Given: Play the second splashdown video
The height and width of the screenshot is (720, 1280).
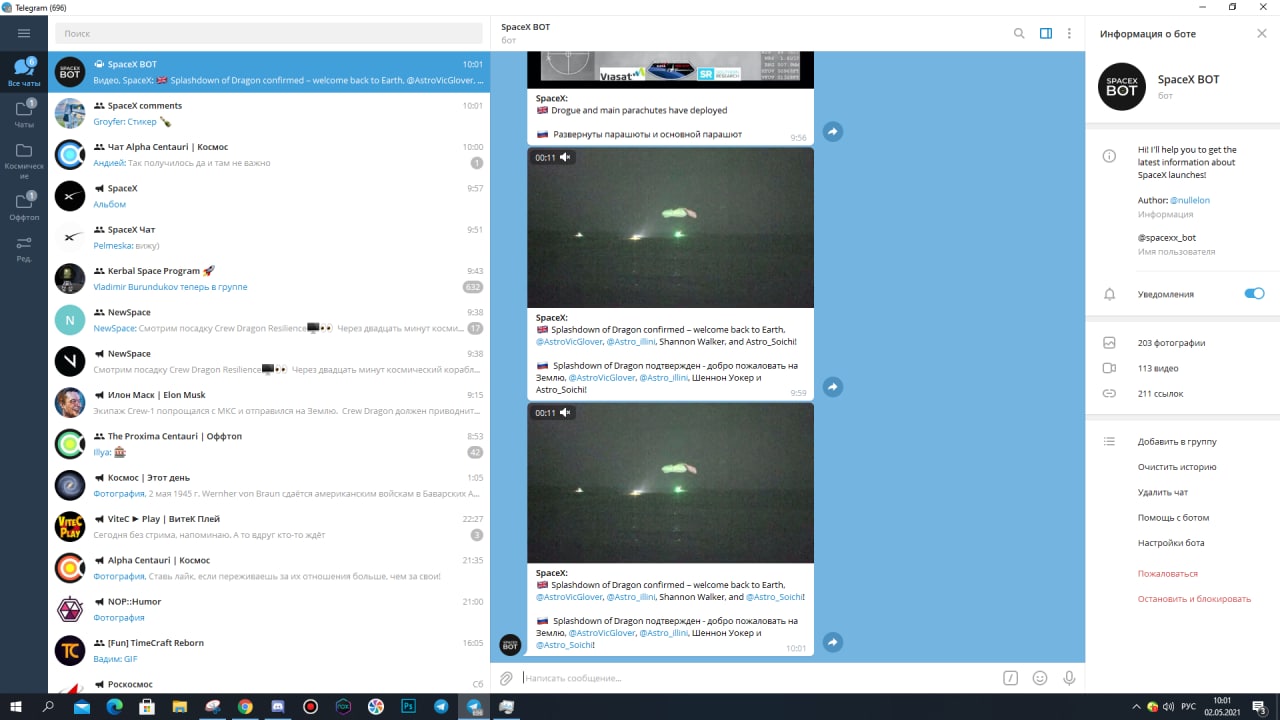Looking at the screenshot, I should coord(670,483).
